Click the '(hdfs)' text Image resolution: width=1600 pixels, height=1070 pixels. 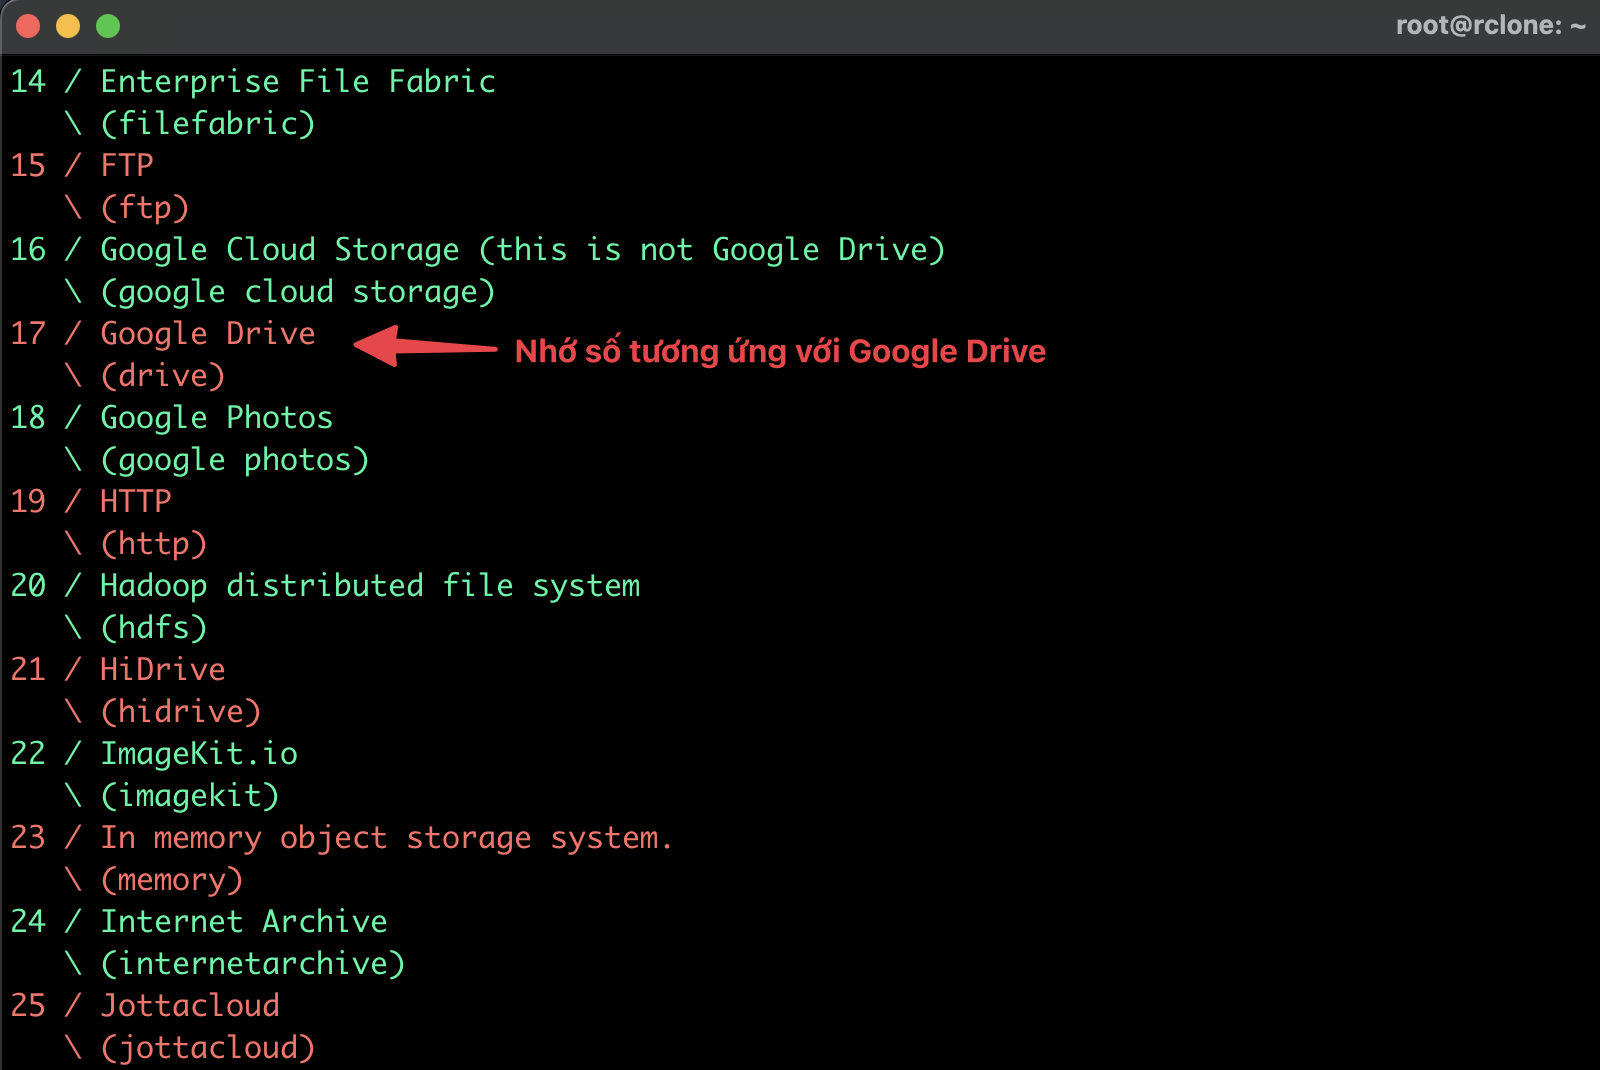(154, 628)
